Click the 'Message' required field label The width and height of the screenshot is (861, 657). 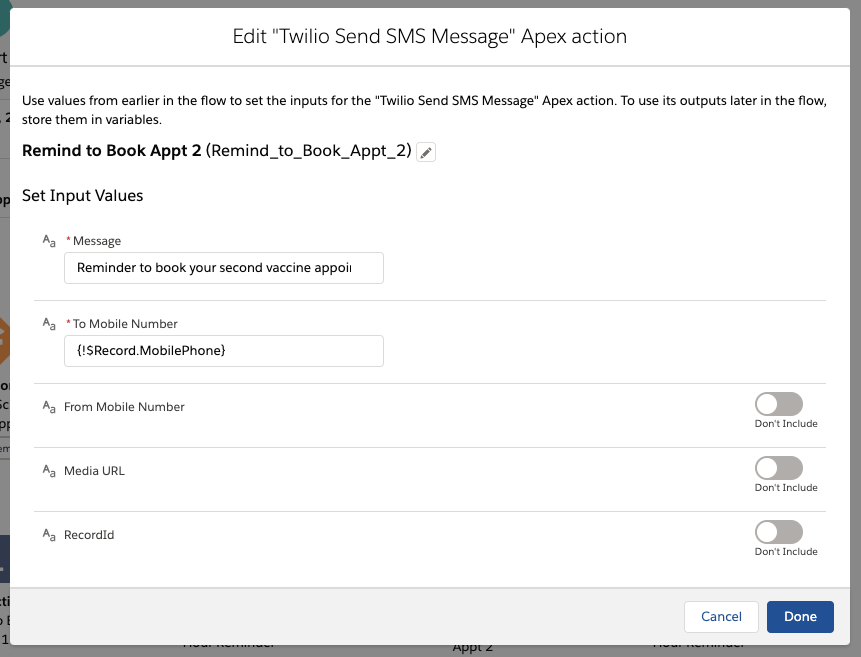point(97,241)
